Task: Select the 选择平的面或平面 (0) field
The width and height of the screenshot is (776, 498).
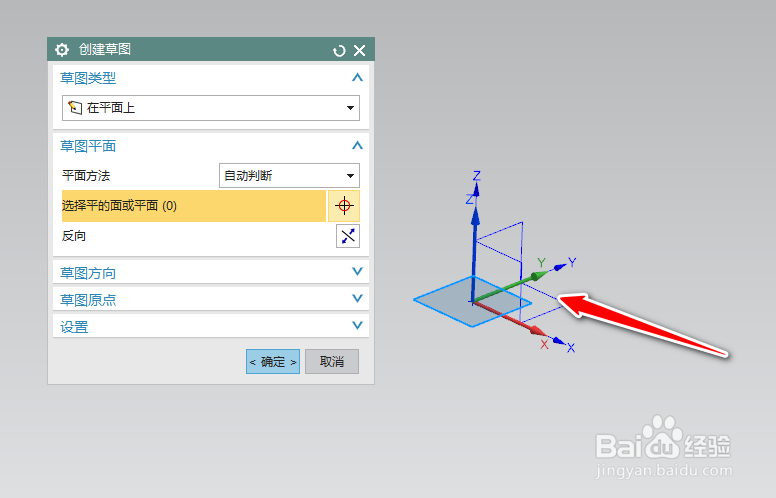Action: pyautogui.click(x=194, y=205)
